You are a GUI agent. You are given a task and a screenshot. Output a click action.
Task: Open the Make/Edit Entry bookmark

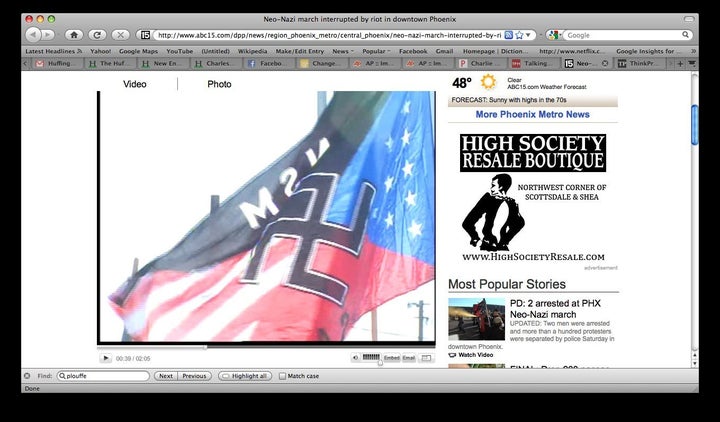pos(299,51)
